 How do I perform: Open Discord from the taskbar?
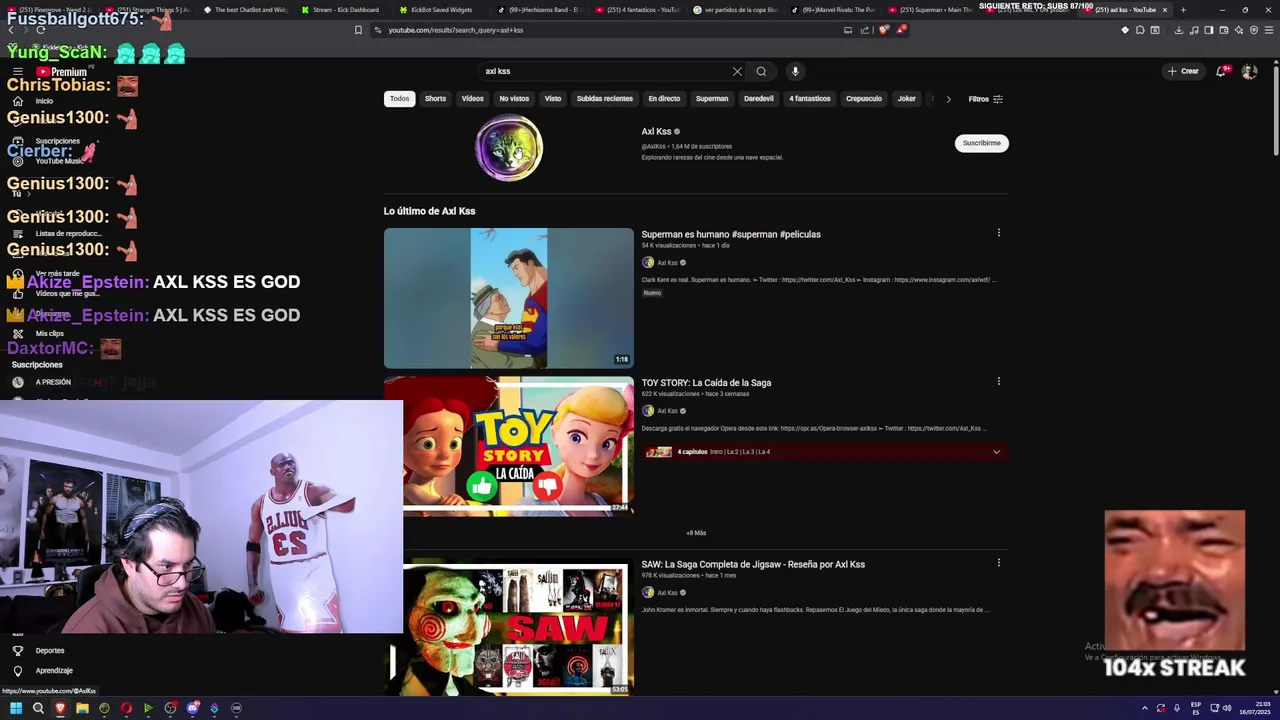[x=192, y=708]
